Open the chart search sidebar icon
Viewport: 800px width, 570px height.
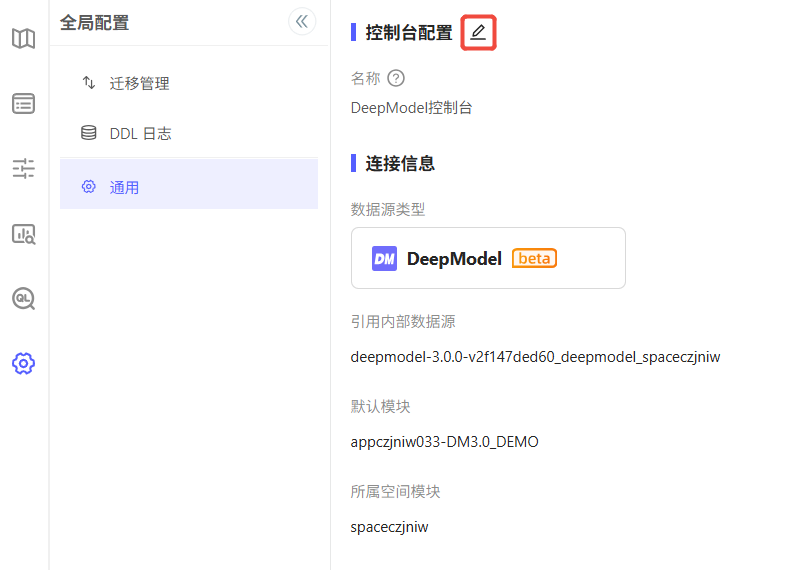coord(23,234)
